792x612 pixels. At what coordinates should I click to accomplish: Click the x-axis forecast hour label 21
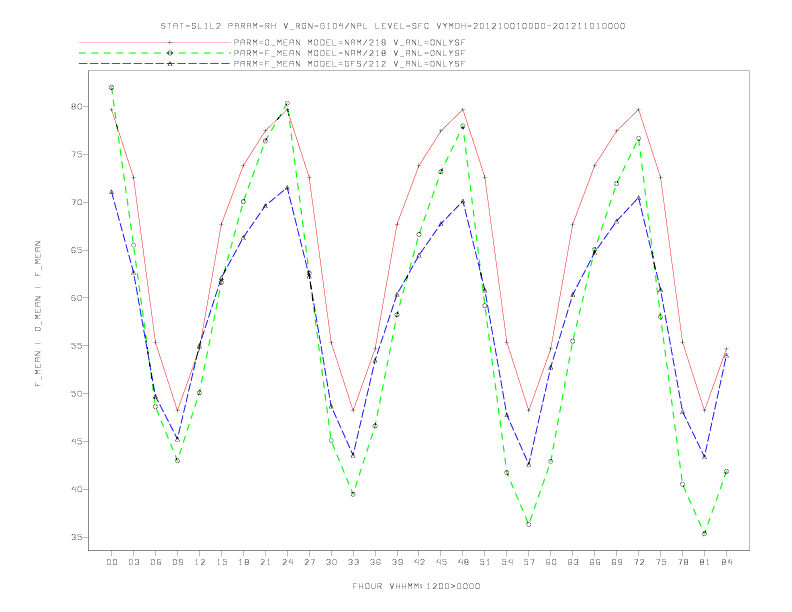[265, 562]
